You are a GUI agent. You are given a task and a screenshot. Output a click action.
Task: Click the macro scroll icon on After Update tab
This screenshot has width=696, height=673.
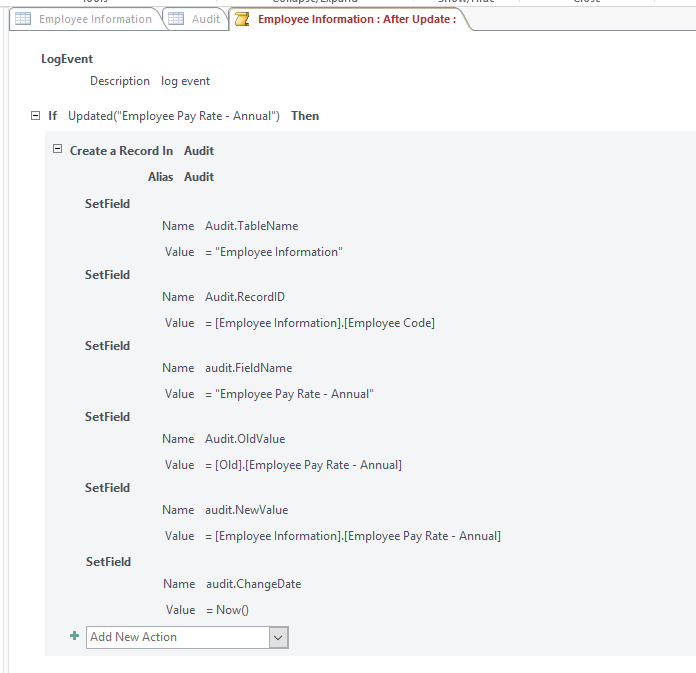[x=242, y=19]
